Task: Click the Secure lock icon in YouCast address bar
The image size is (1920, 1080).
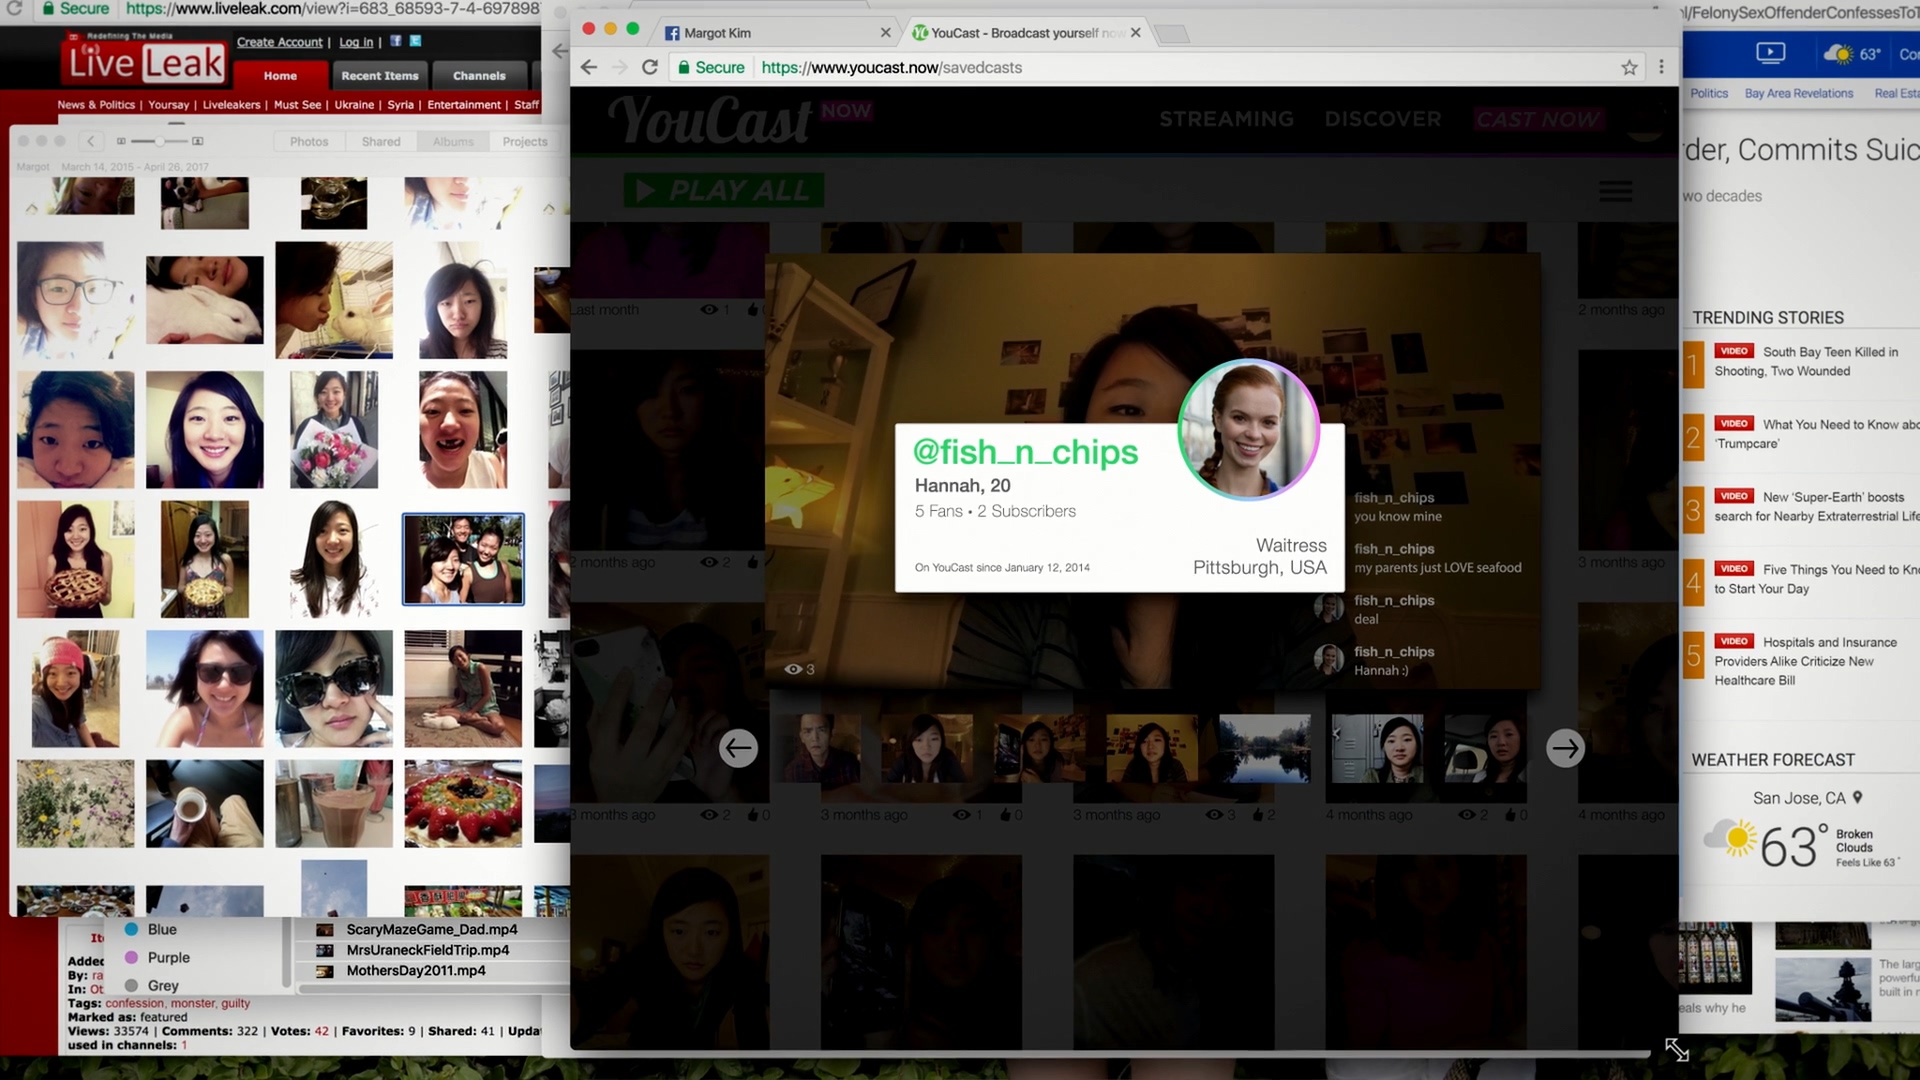Action: (x=684, y=67)
